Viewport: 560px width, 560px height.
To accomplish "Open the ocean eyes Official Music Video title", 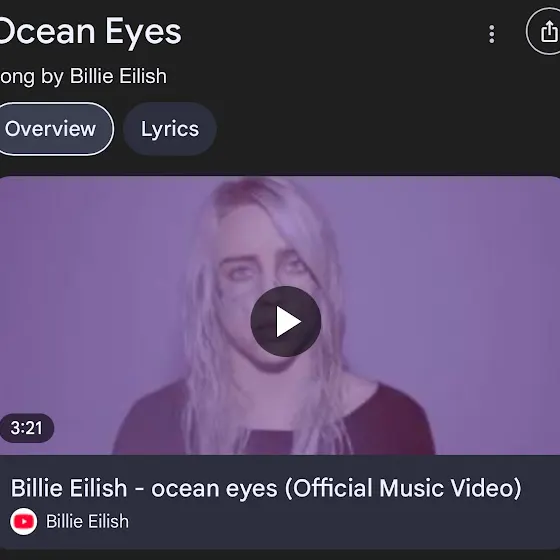I will (x=266, y=488).
